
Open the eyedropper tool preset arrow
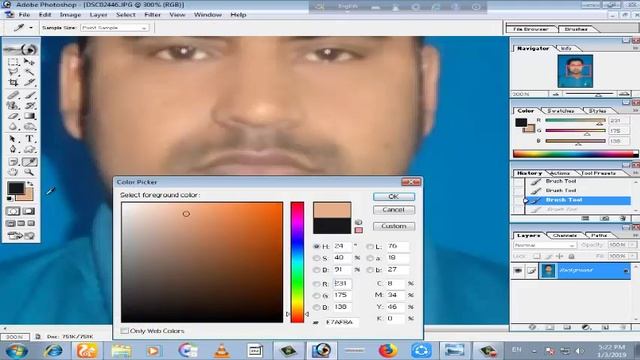pyautogui.click(x=31, y=28)
